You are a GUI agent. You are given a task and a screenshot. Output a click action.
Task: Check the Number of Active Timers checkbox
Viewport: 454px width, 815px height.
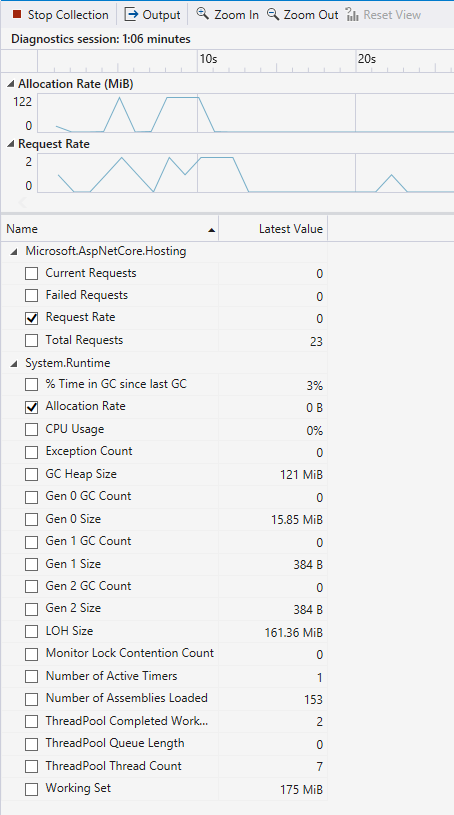(32, 676)
